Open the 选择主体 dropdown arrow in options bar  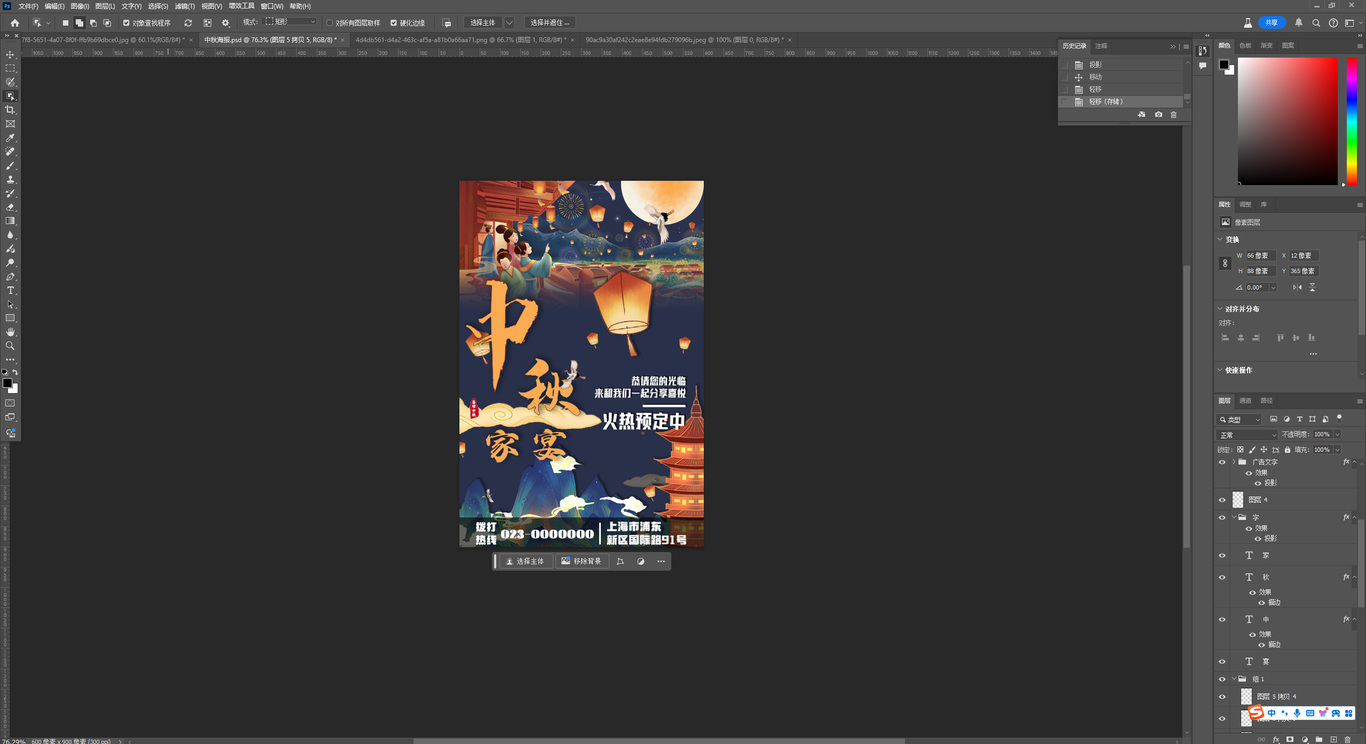[x=509, y=22]
